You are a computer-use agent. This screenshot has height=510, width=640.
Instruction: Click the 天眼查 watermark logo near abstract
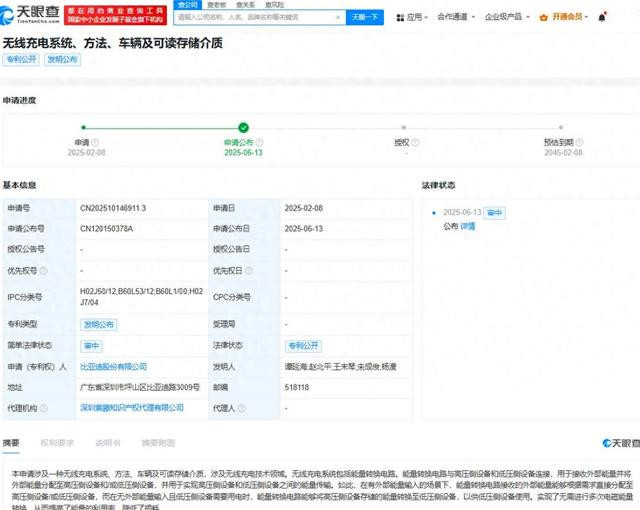(620, 443)
